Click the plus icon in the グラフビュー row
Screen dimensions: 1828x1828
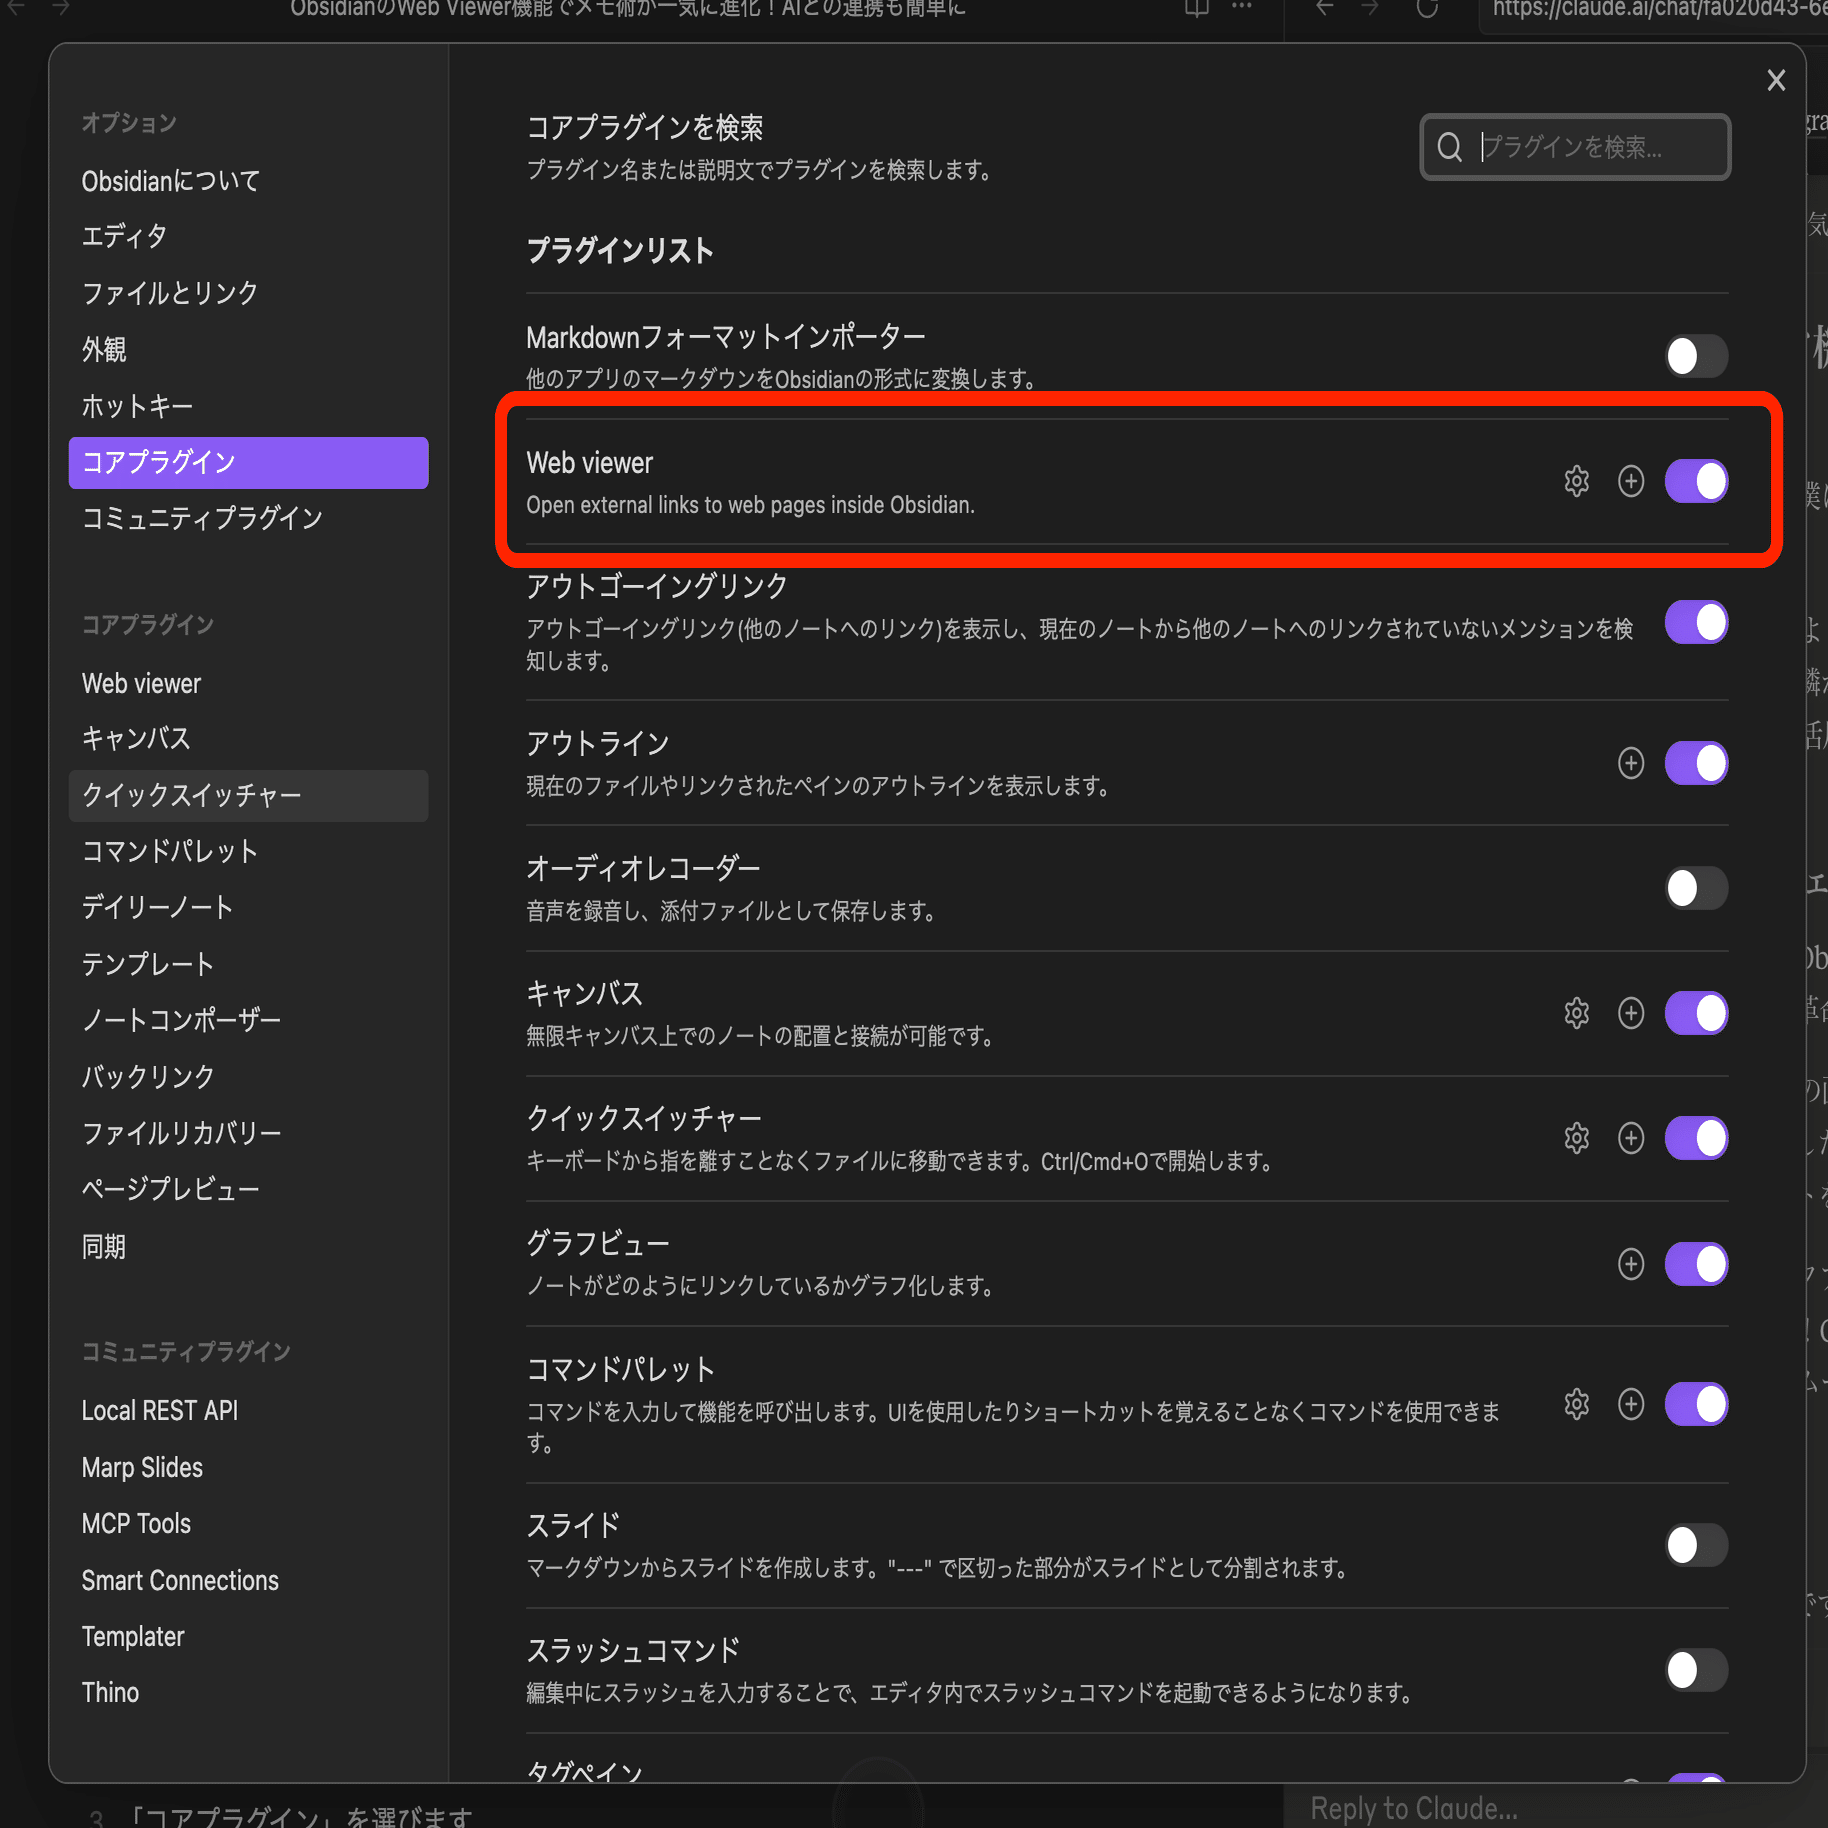tap(1631, 1264)
